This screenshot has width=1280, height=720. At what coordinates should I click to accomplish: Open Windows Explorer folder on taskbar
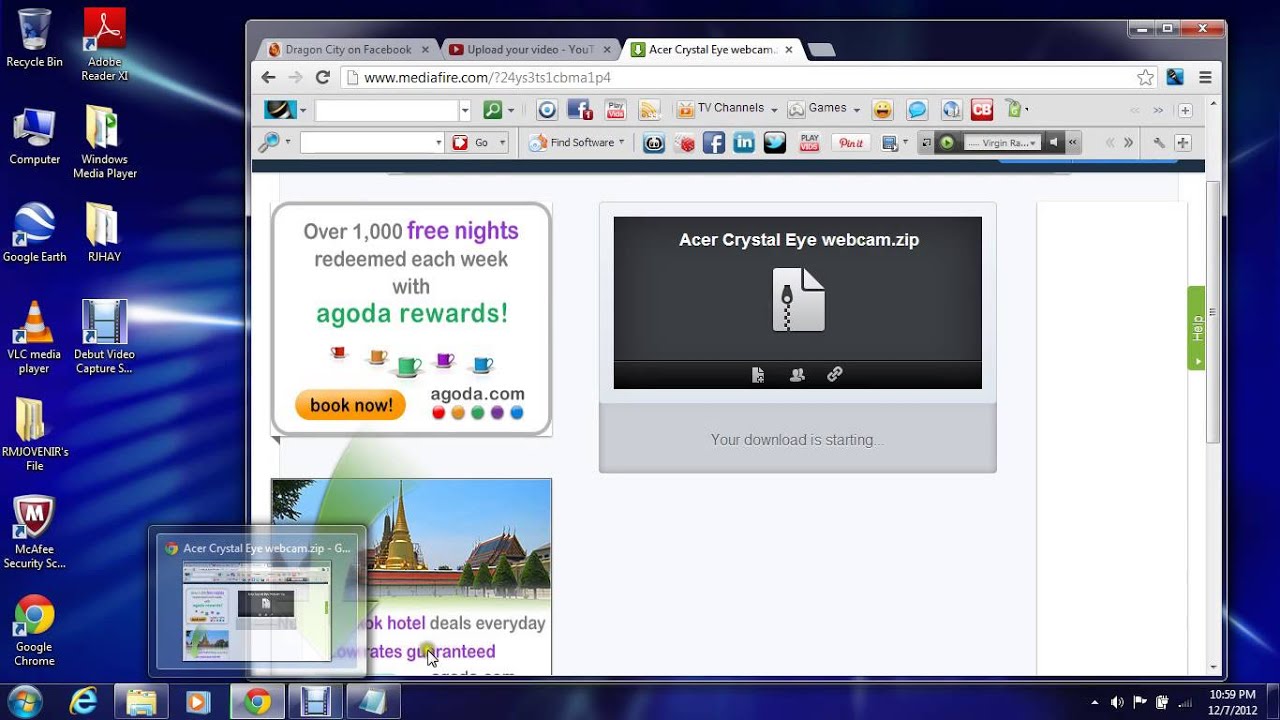[x=141, y=701]
